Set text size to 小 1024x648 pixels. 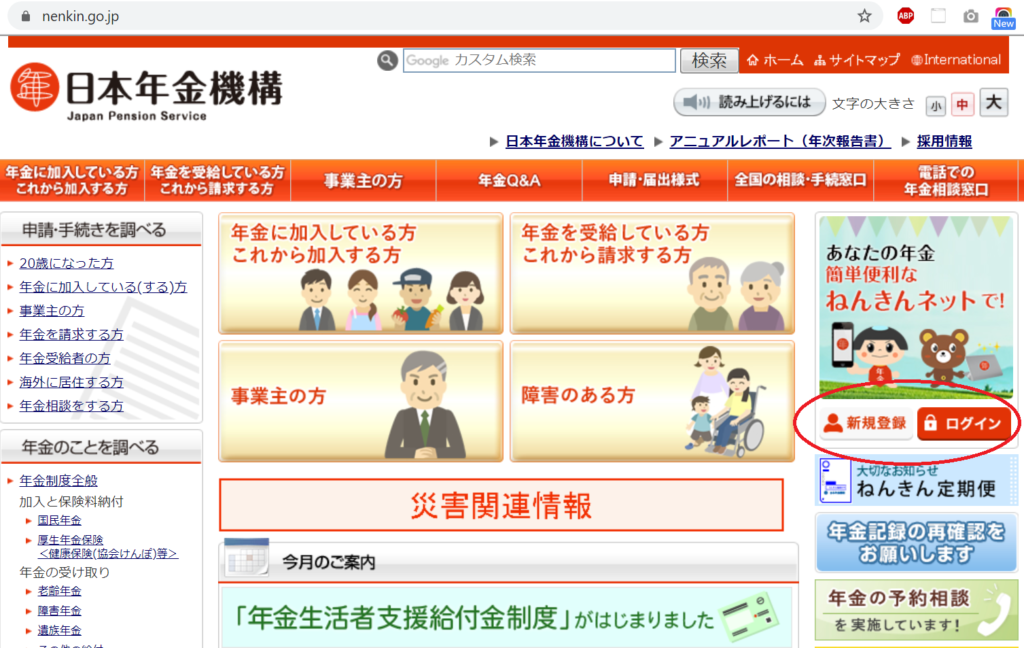936,106
